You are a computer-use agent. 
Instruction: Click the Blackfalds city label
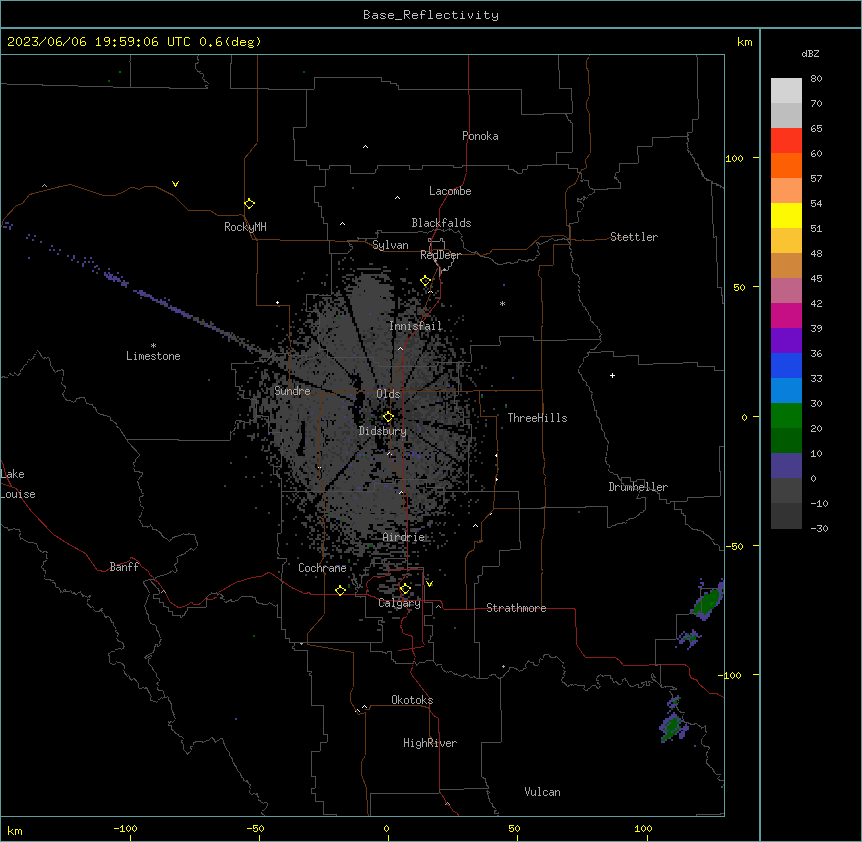coord(441,223)
